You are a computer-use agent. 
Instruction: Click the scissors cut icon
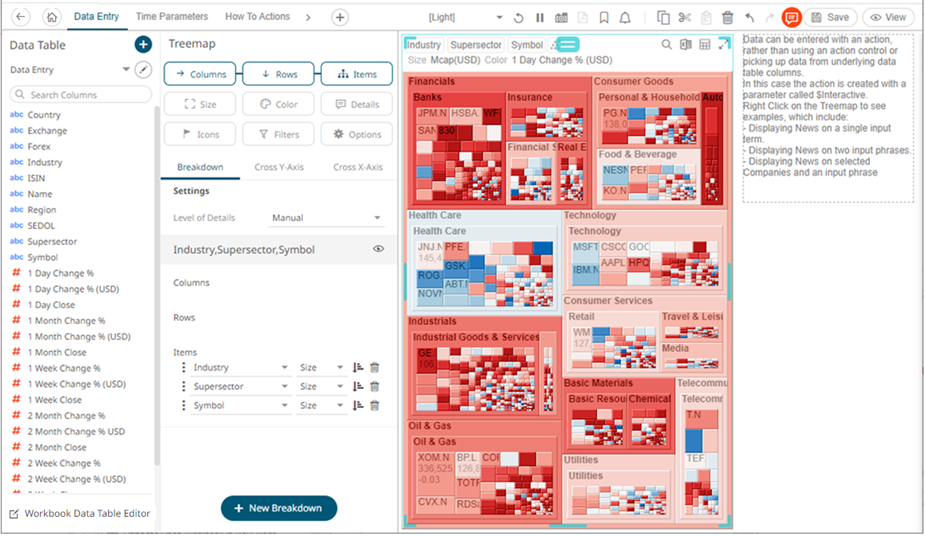(x=684, y=17)
